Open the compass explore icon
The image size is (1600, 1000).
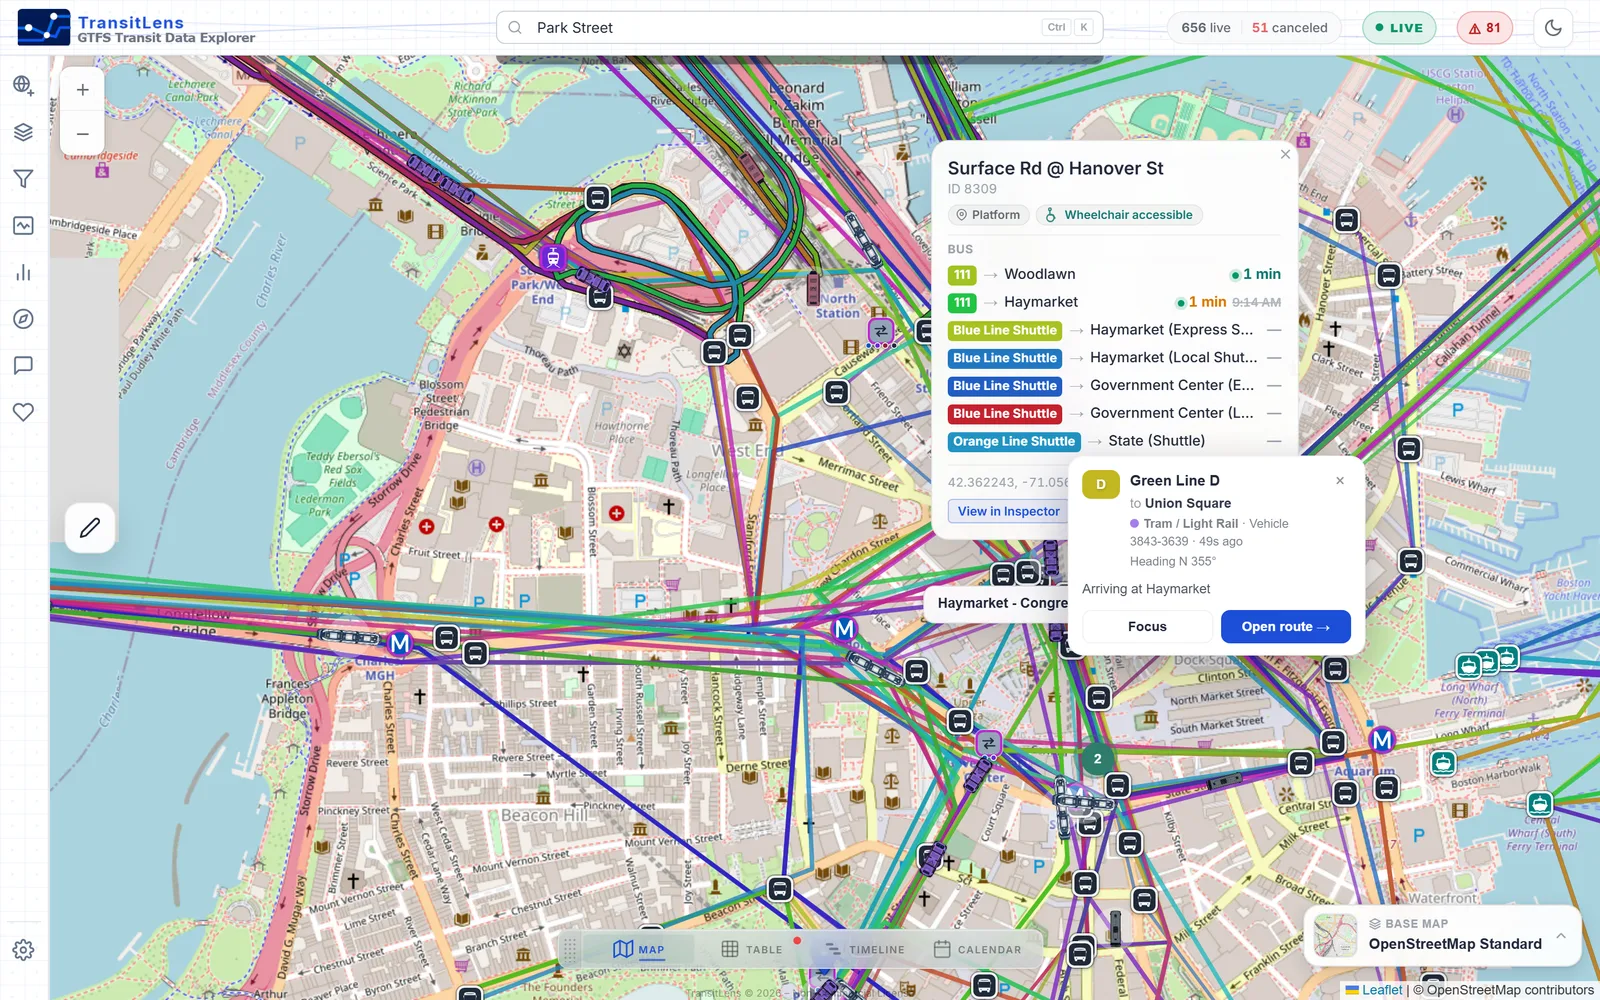point(23,319)
